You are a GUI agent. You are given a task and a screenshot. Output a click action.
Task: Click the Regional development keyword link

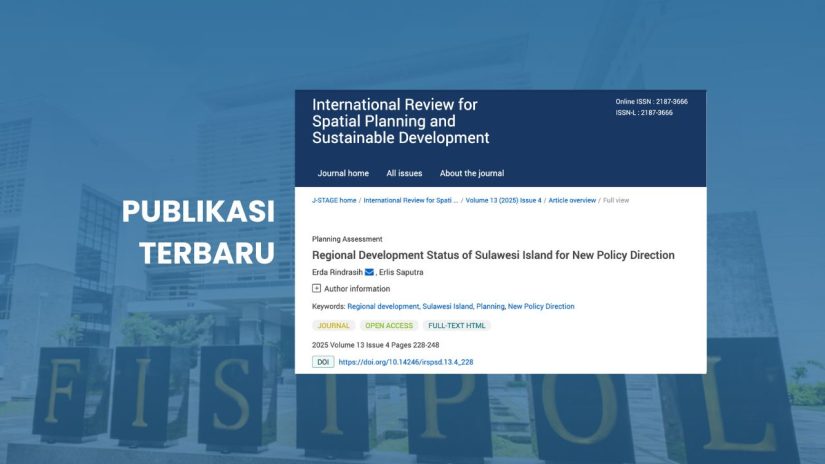pos(383,306)
